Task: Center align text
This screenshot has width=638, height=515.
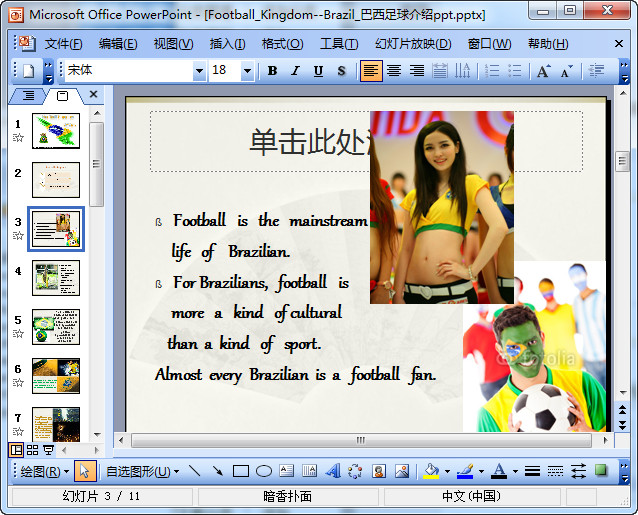Action: (394, 71)
